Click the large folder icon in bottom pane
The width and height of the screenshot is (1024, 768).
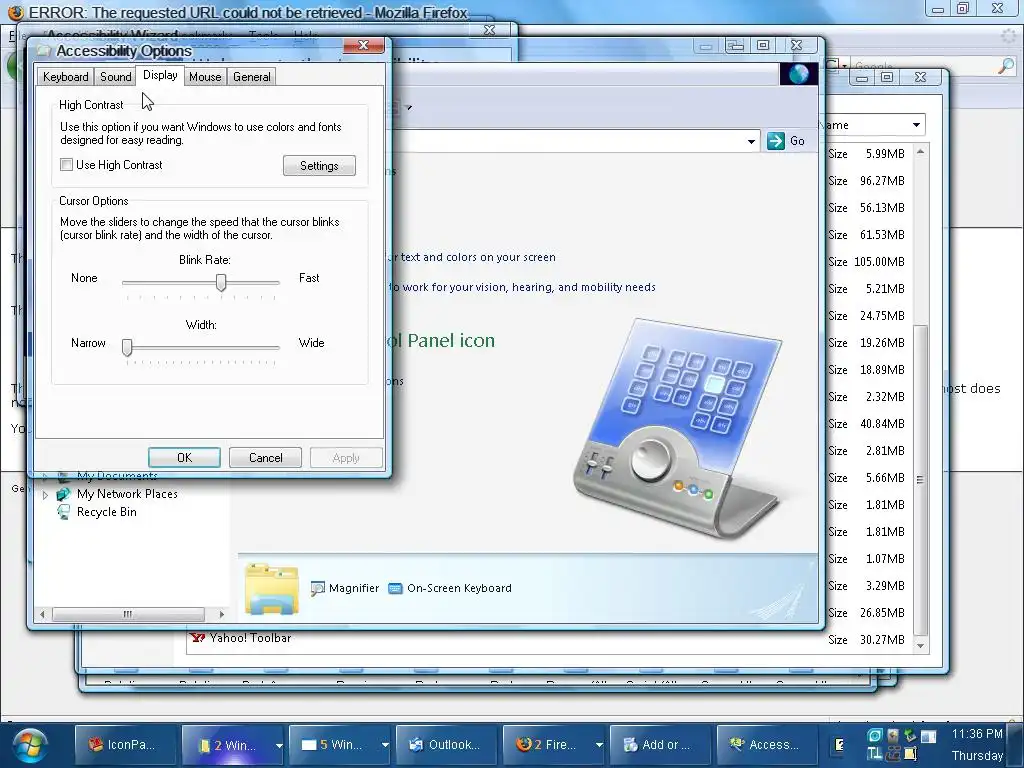coord(272,589)
